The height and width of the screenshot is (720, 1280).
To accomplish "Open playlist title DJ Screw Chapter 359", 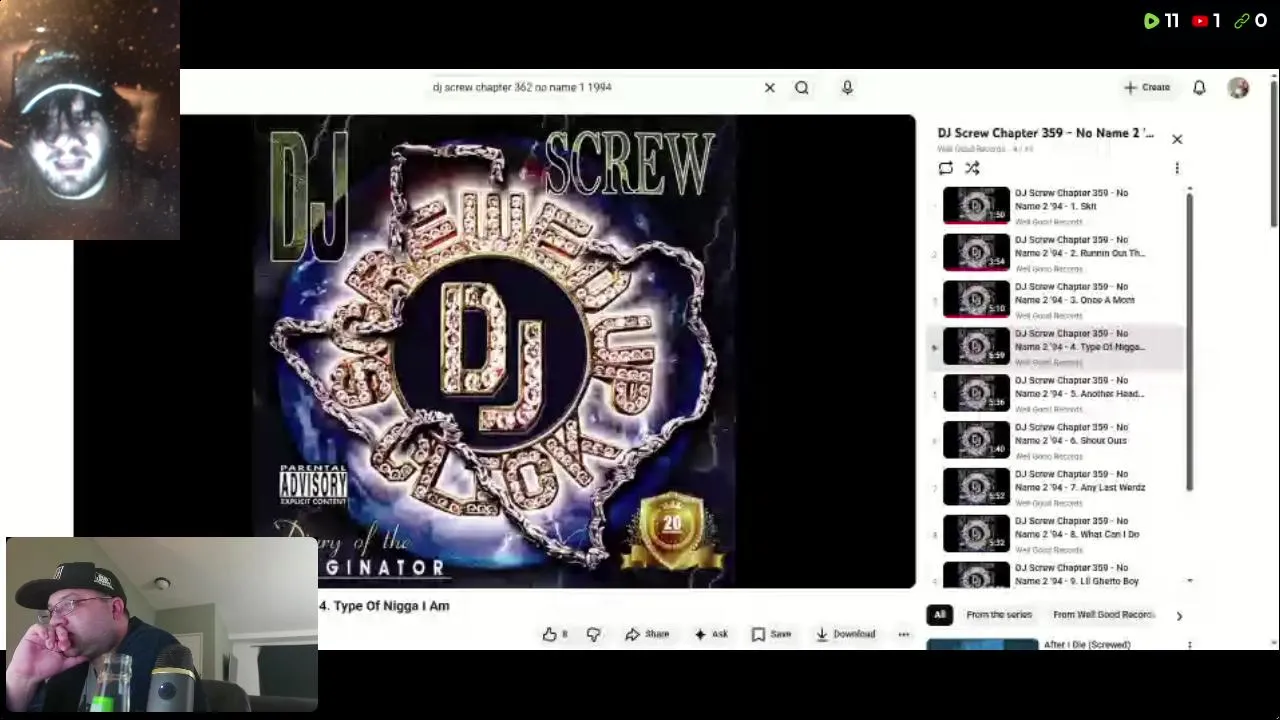I will coord(1045,133).
